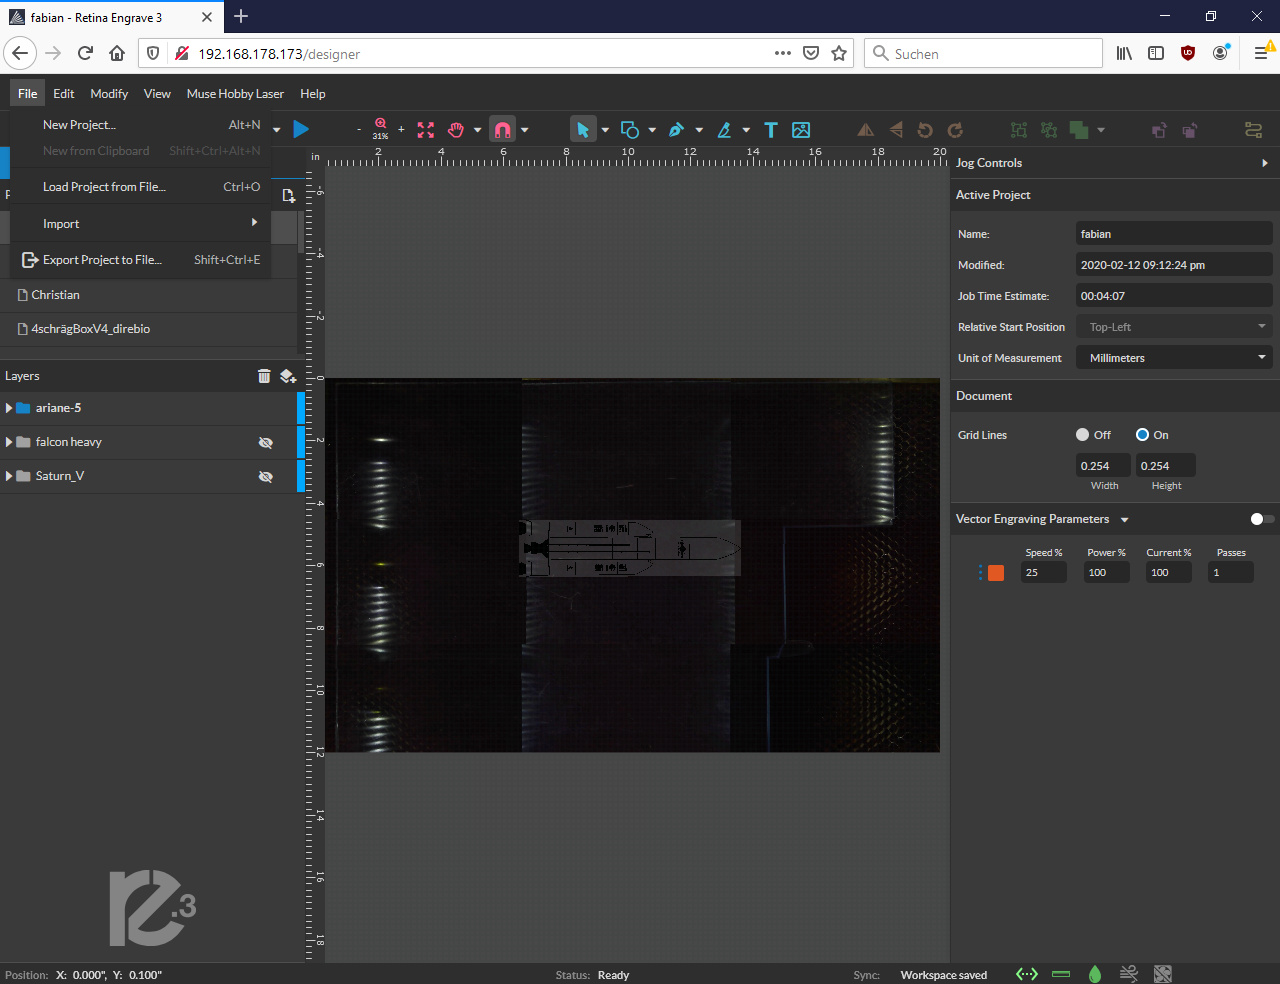1280x984 pixels.
Task: Set Grid Lines to On
Action: (1142, 435)
